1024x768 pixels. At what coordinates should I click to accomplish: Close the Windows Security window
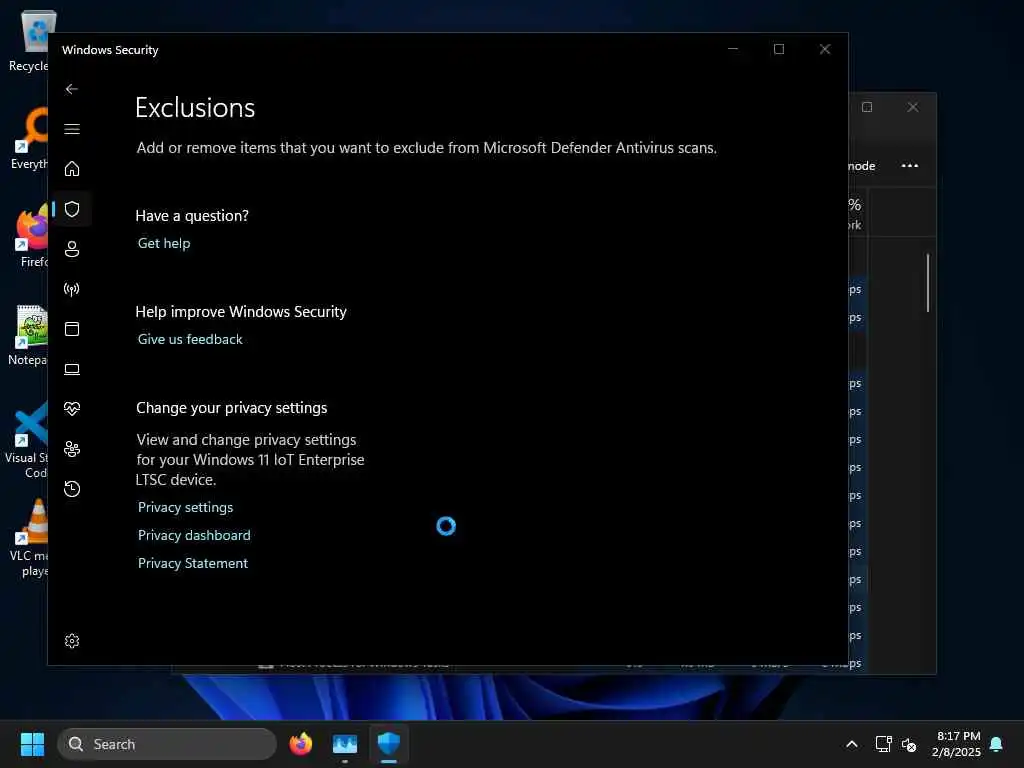click(825, 49)
